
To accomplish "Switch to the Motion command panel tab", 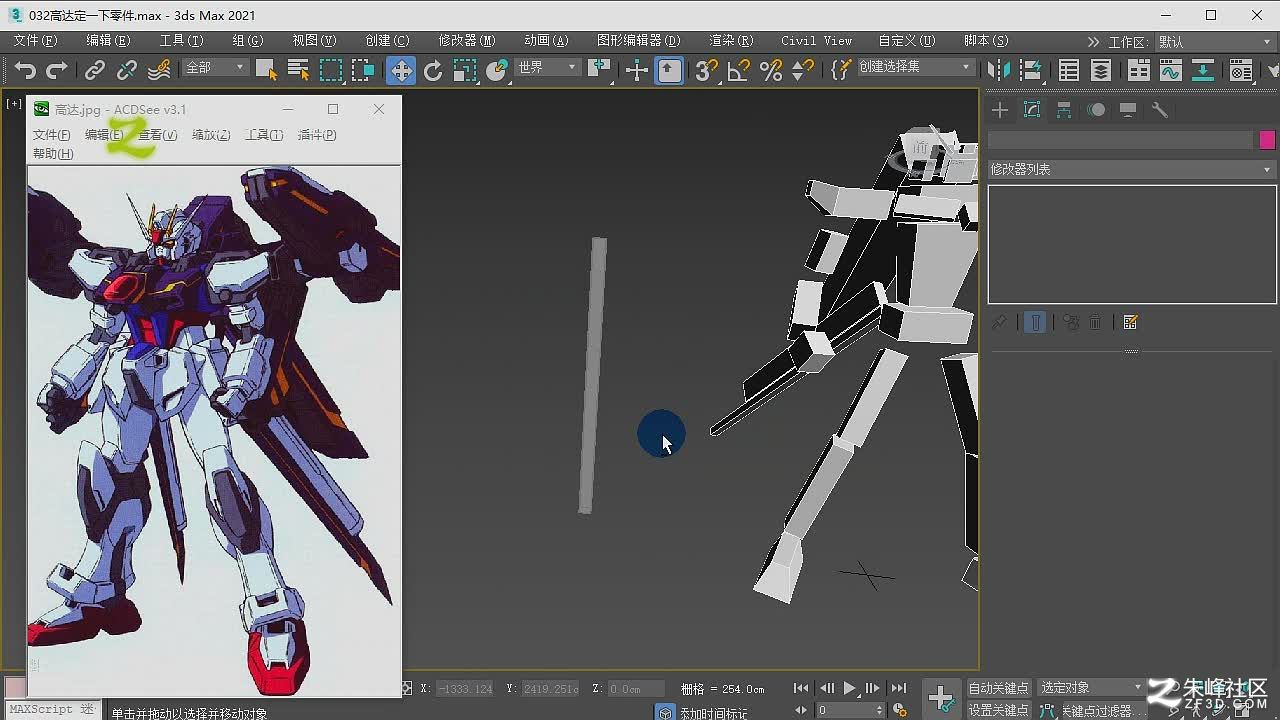I will tap(1096, 110).
